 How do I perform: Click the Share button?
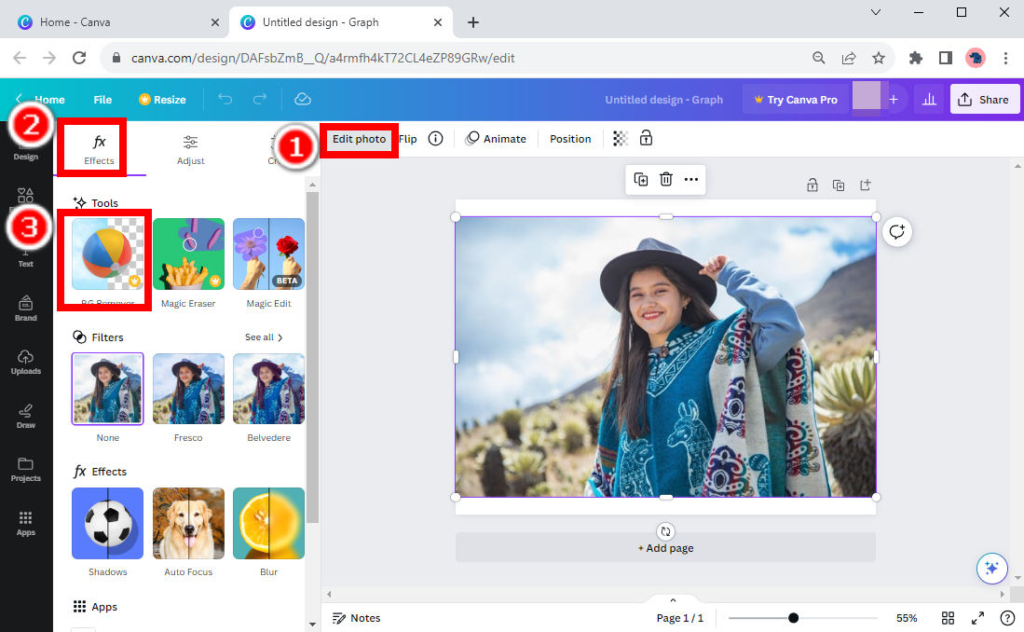coord(984,99)
